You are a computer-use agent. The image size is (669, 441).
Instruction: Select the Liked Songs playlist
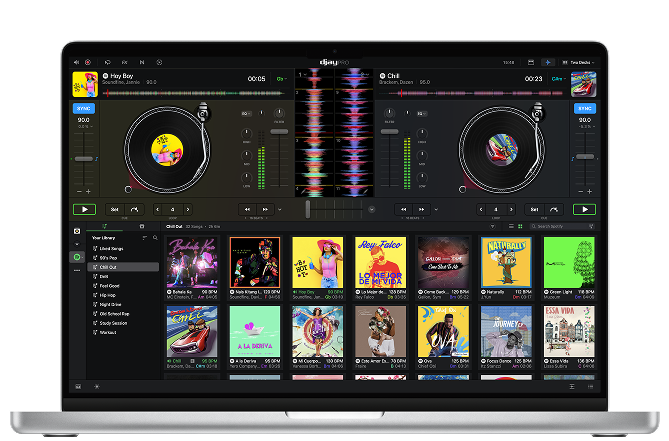(x=123, y=248)
